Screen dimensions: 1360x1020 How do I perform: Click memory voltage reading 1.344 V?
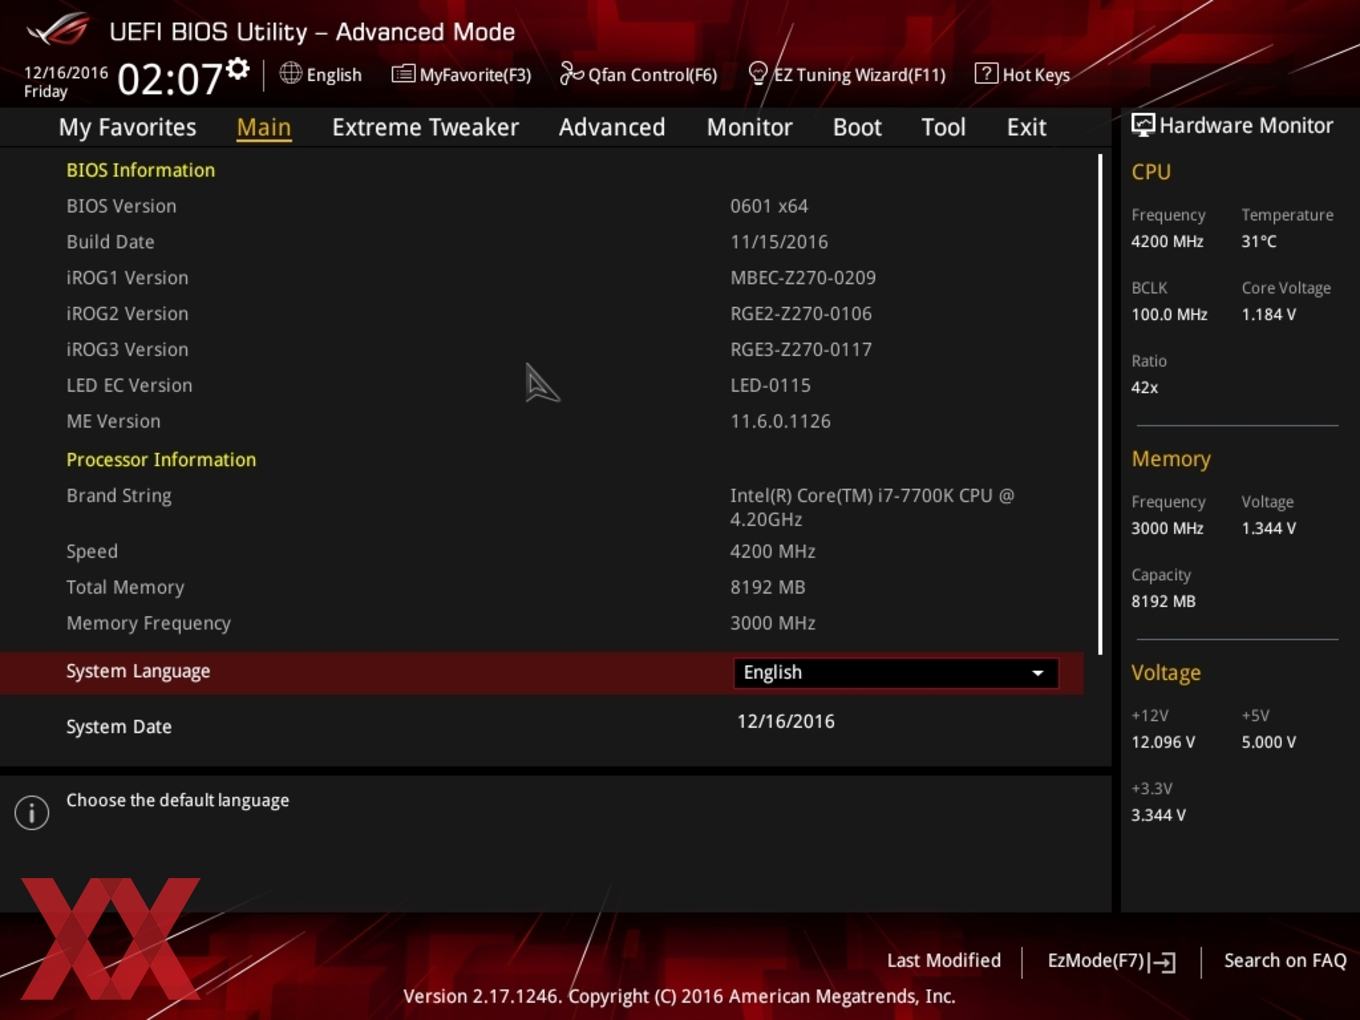(1269, 528)
